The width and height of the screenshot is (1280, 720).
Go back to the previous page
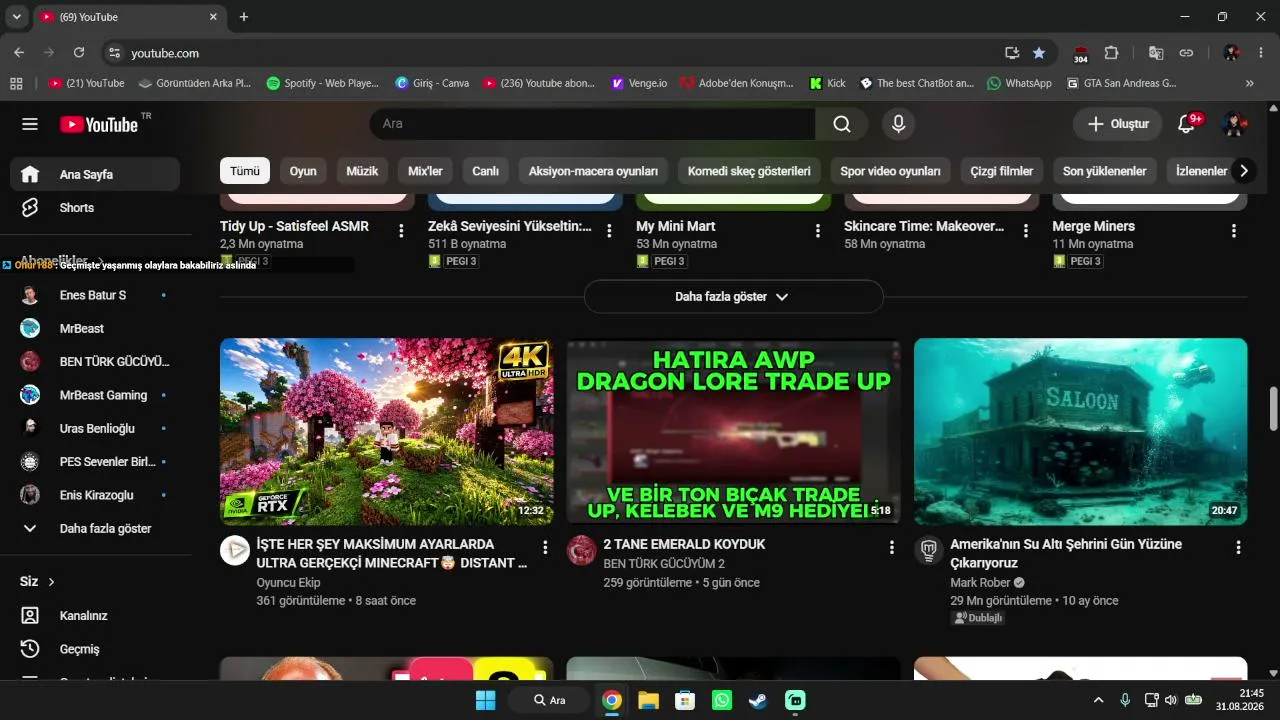[19, 53]
